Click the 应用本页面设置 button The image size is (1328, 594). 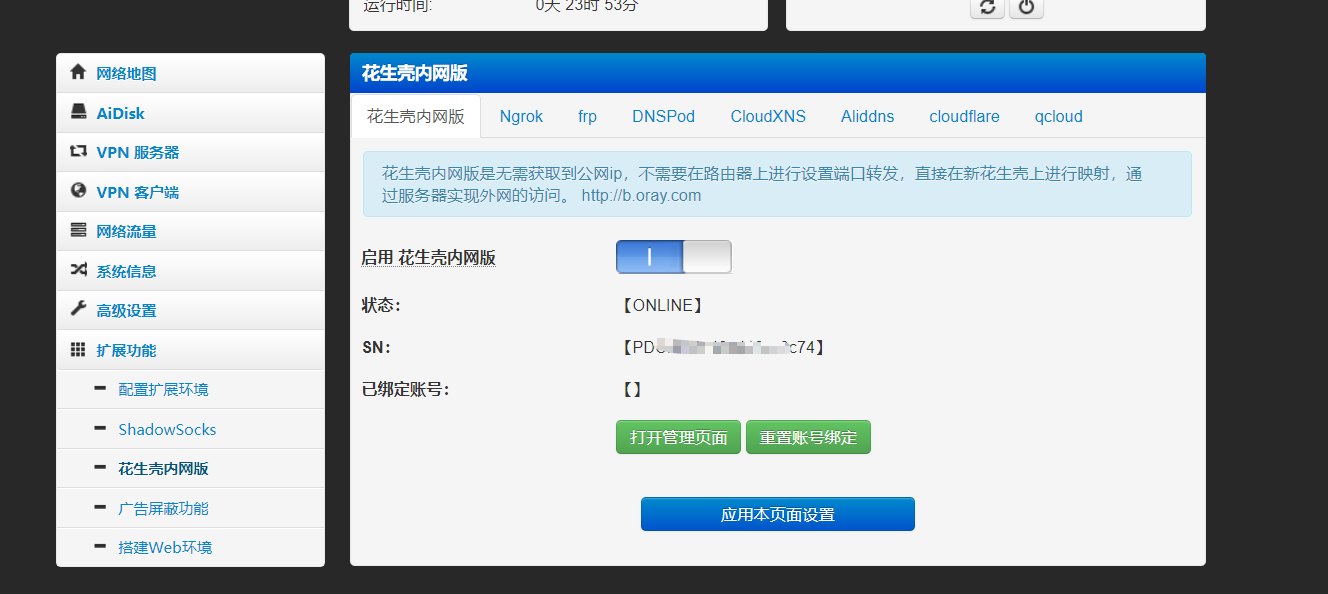coord(778,514)
